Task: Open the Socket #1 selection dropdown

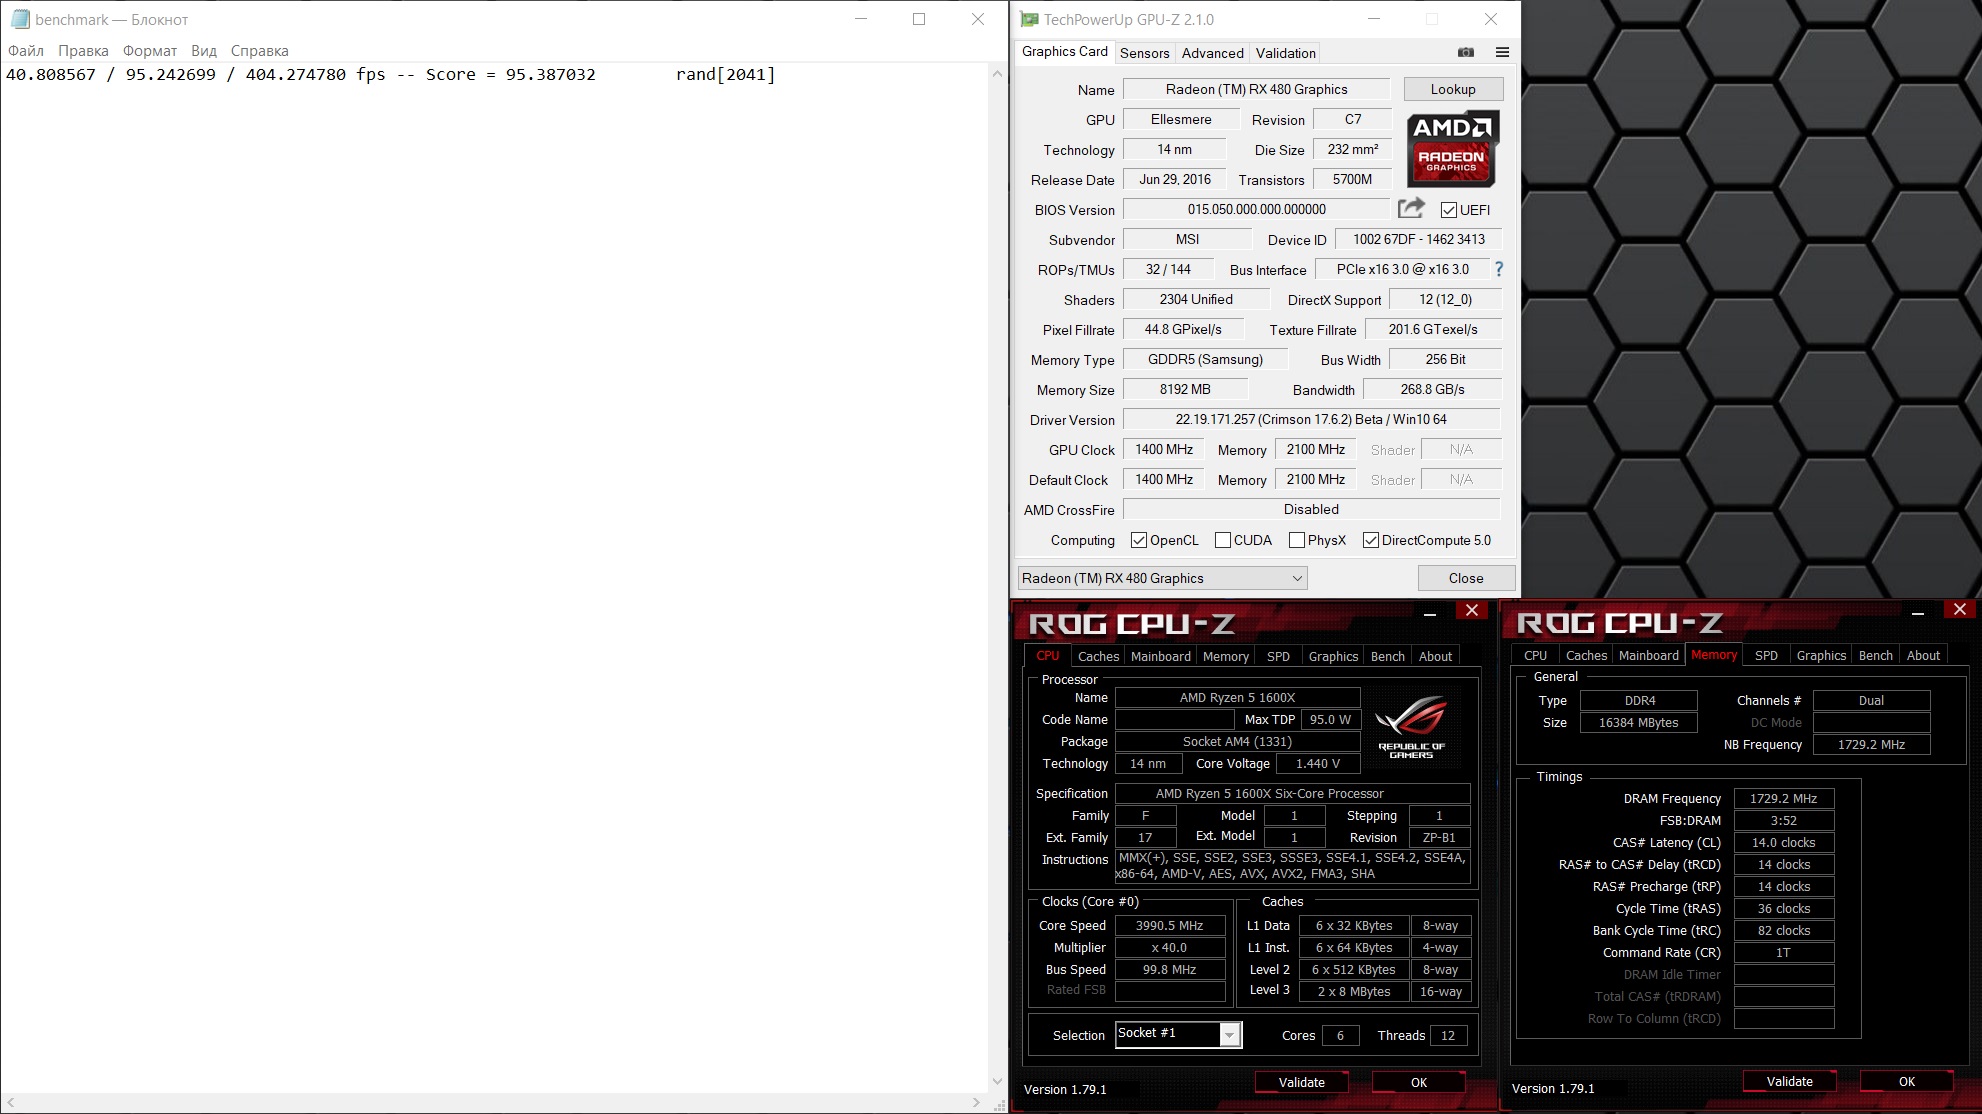Action: 1230,1035
